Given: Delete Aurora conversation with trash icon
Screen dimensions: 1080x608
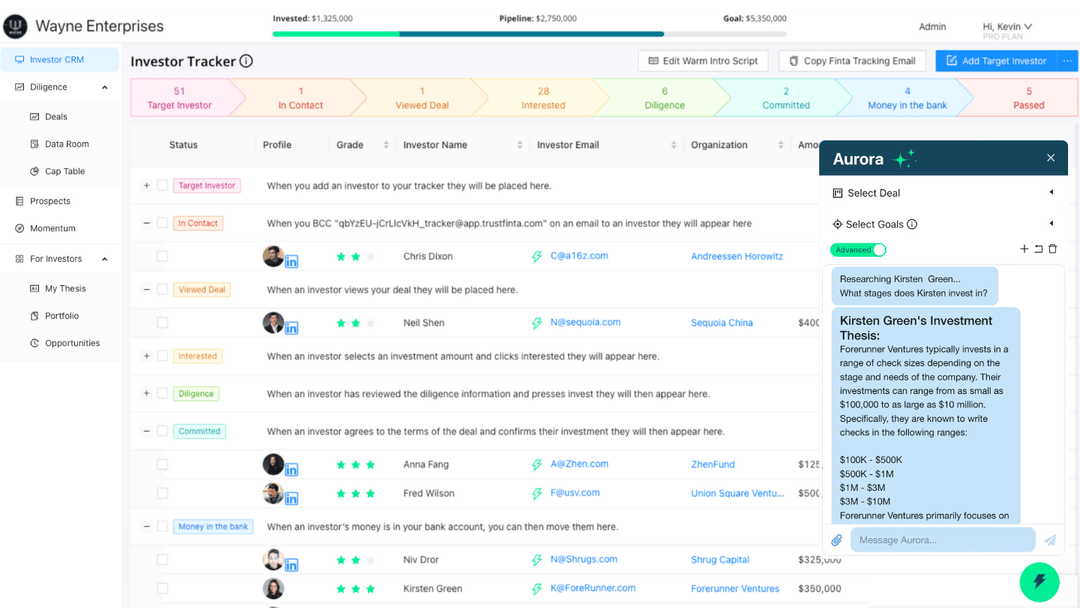Looking at the screenshot, I should tap(1052, 249).
